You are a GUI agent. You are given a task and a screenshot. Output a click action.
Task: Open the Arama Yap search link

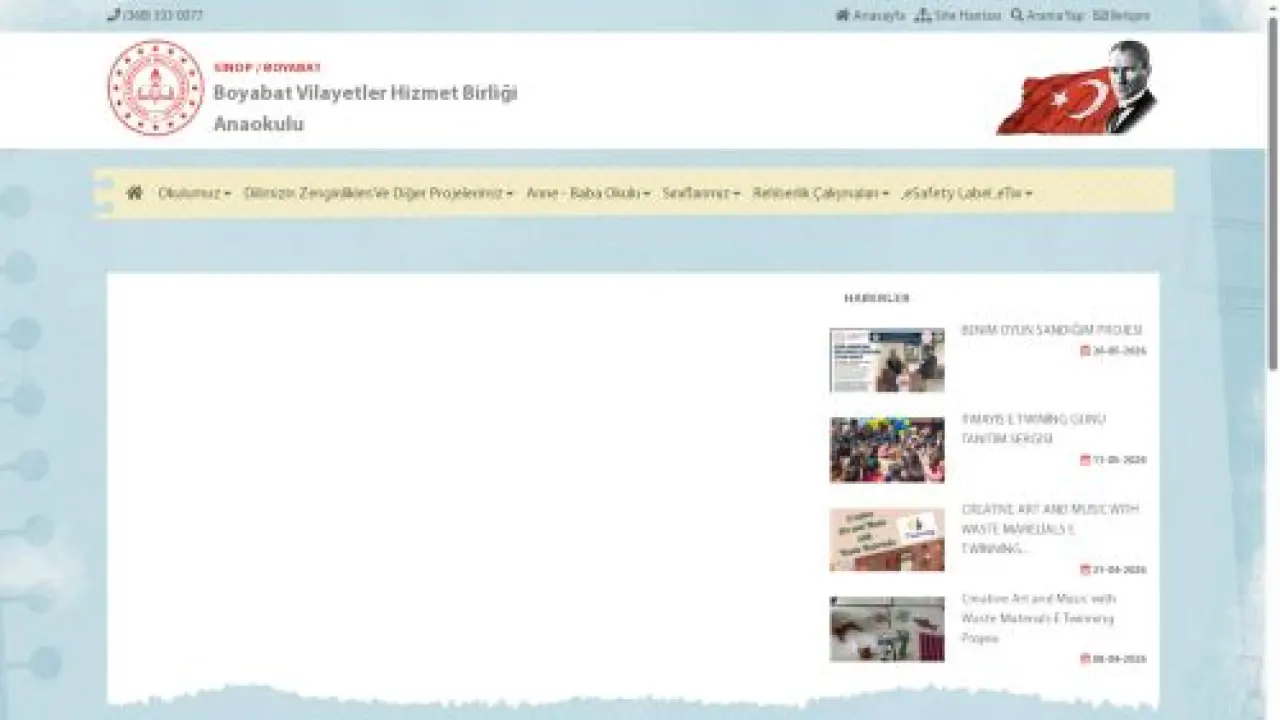point(1047,16)
